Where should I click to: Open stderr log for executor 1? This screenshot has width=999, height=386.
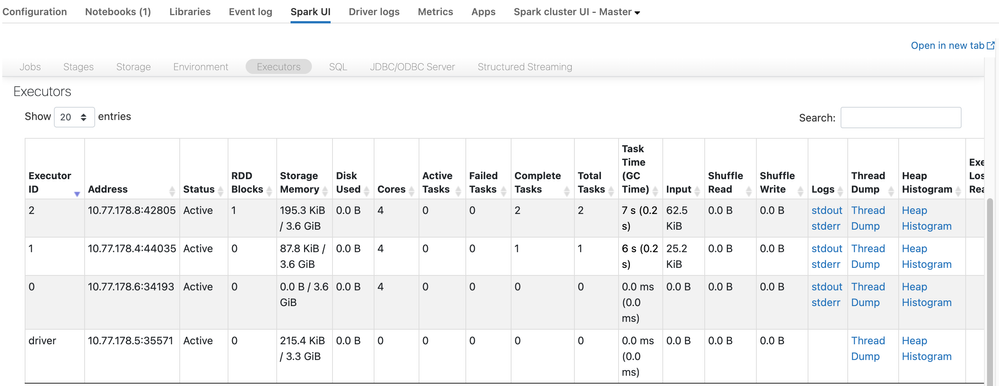coord(826,264)
